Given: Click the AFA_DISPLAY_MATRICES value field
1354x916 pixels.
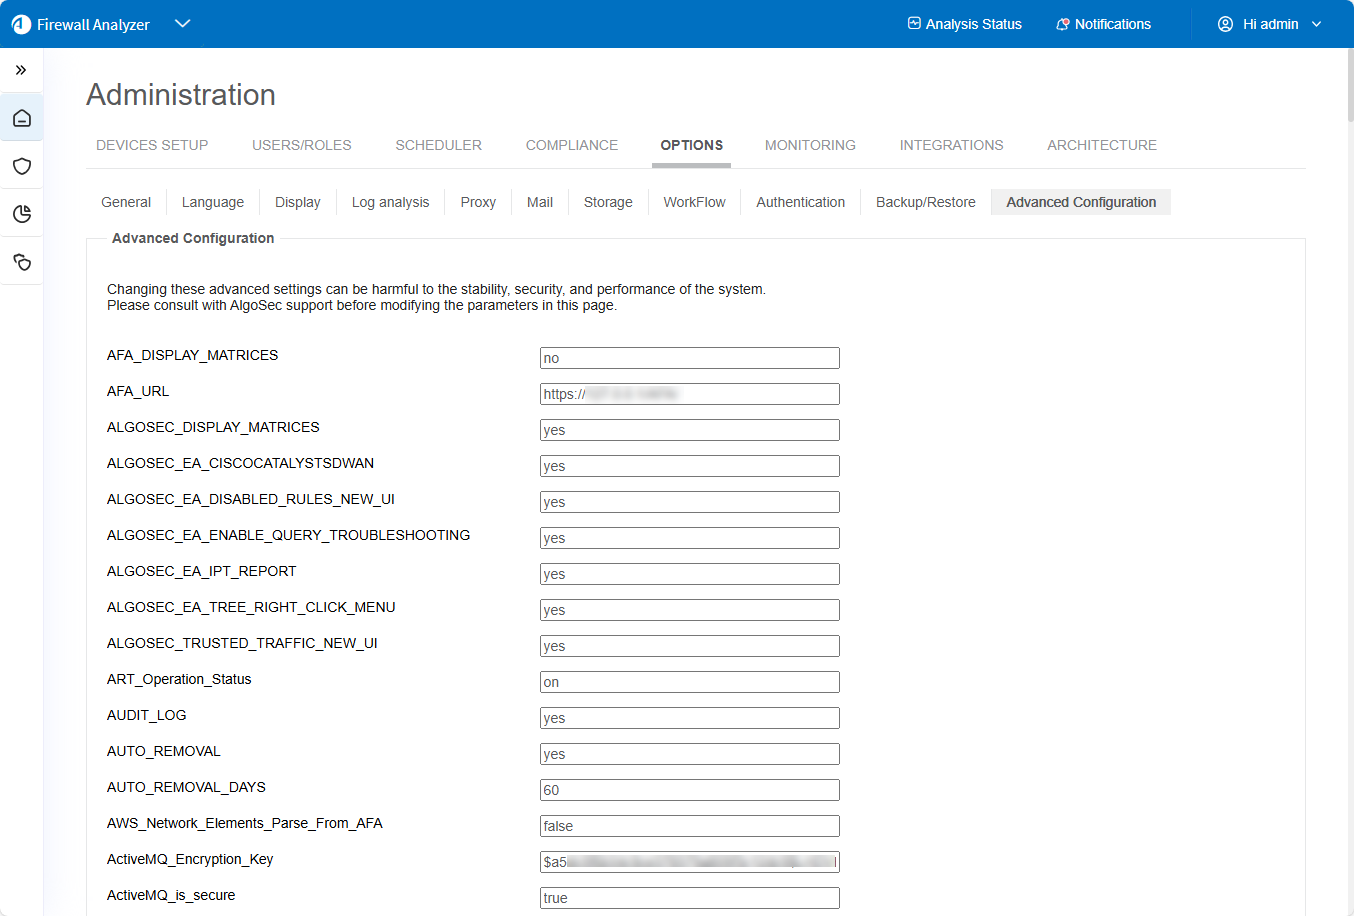Looking at the screenshot, I should tap(689, 358).
